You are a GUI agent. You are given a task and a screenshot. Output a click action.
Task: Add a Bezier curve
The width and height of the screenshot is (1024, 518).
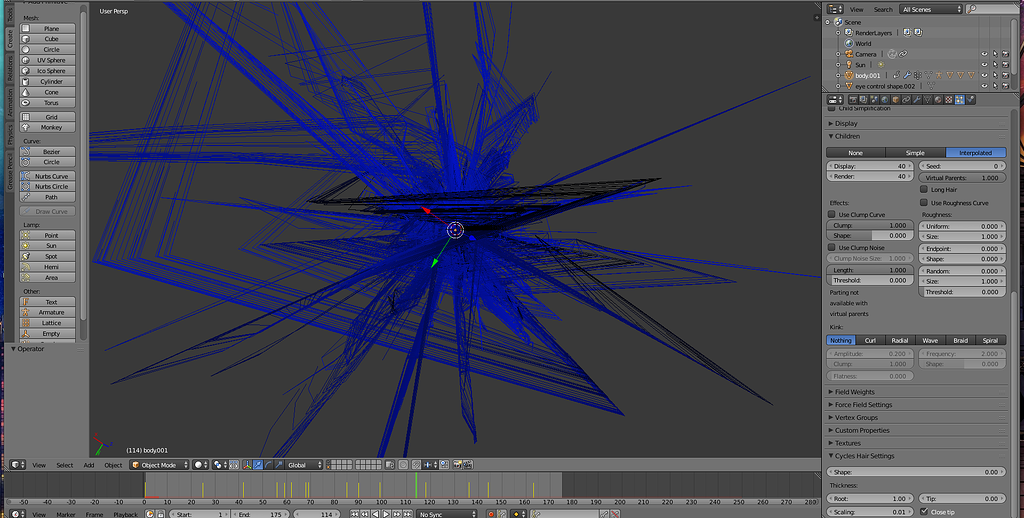point(47,152)
